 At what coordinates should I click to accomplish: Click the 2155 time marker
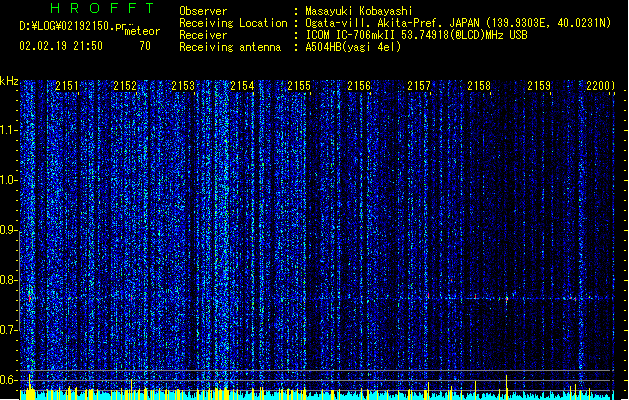299,86
